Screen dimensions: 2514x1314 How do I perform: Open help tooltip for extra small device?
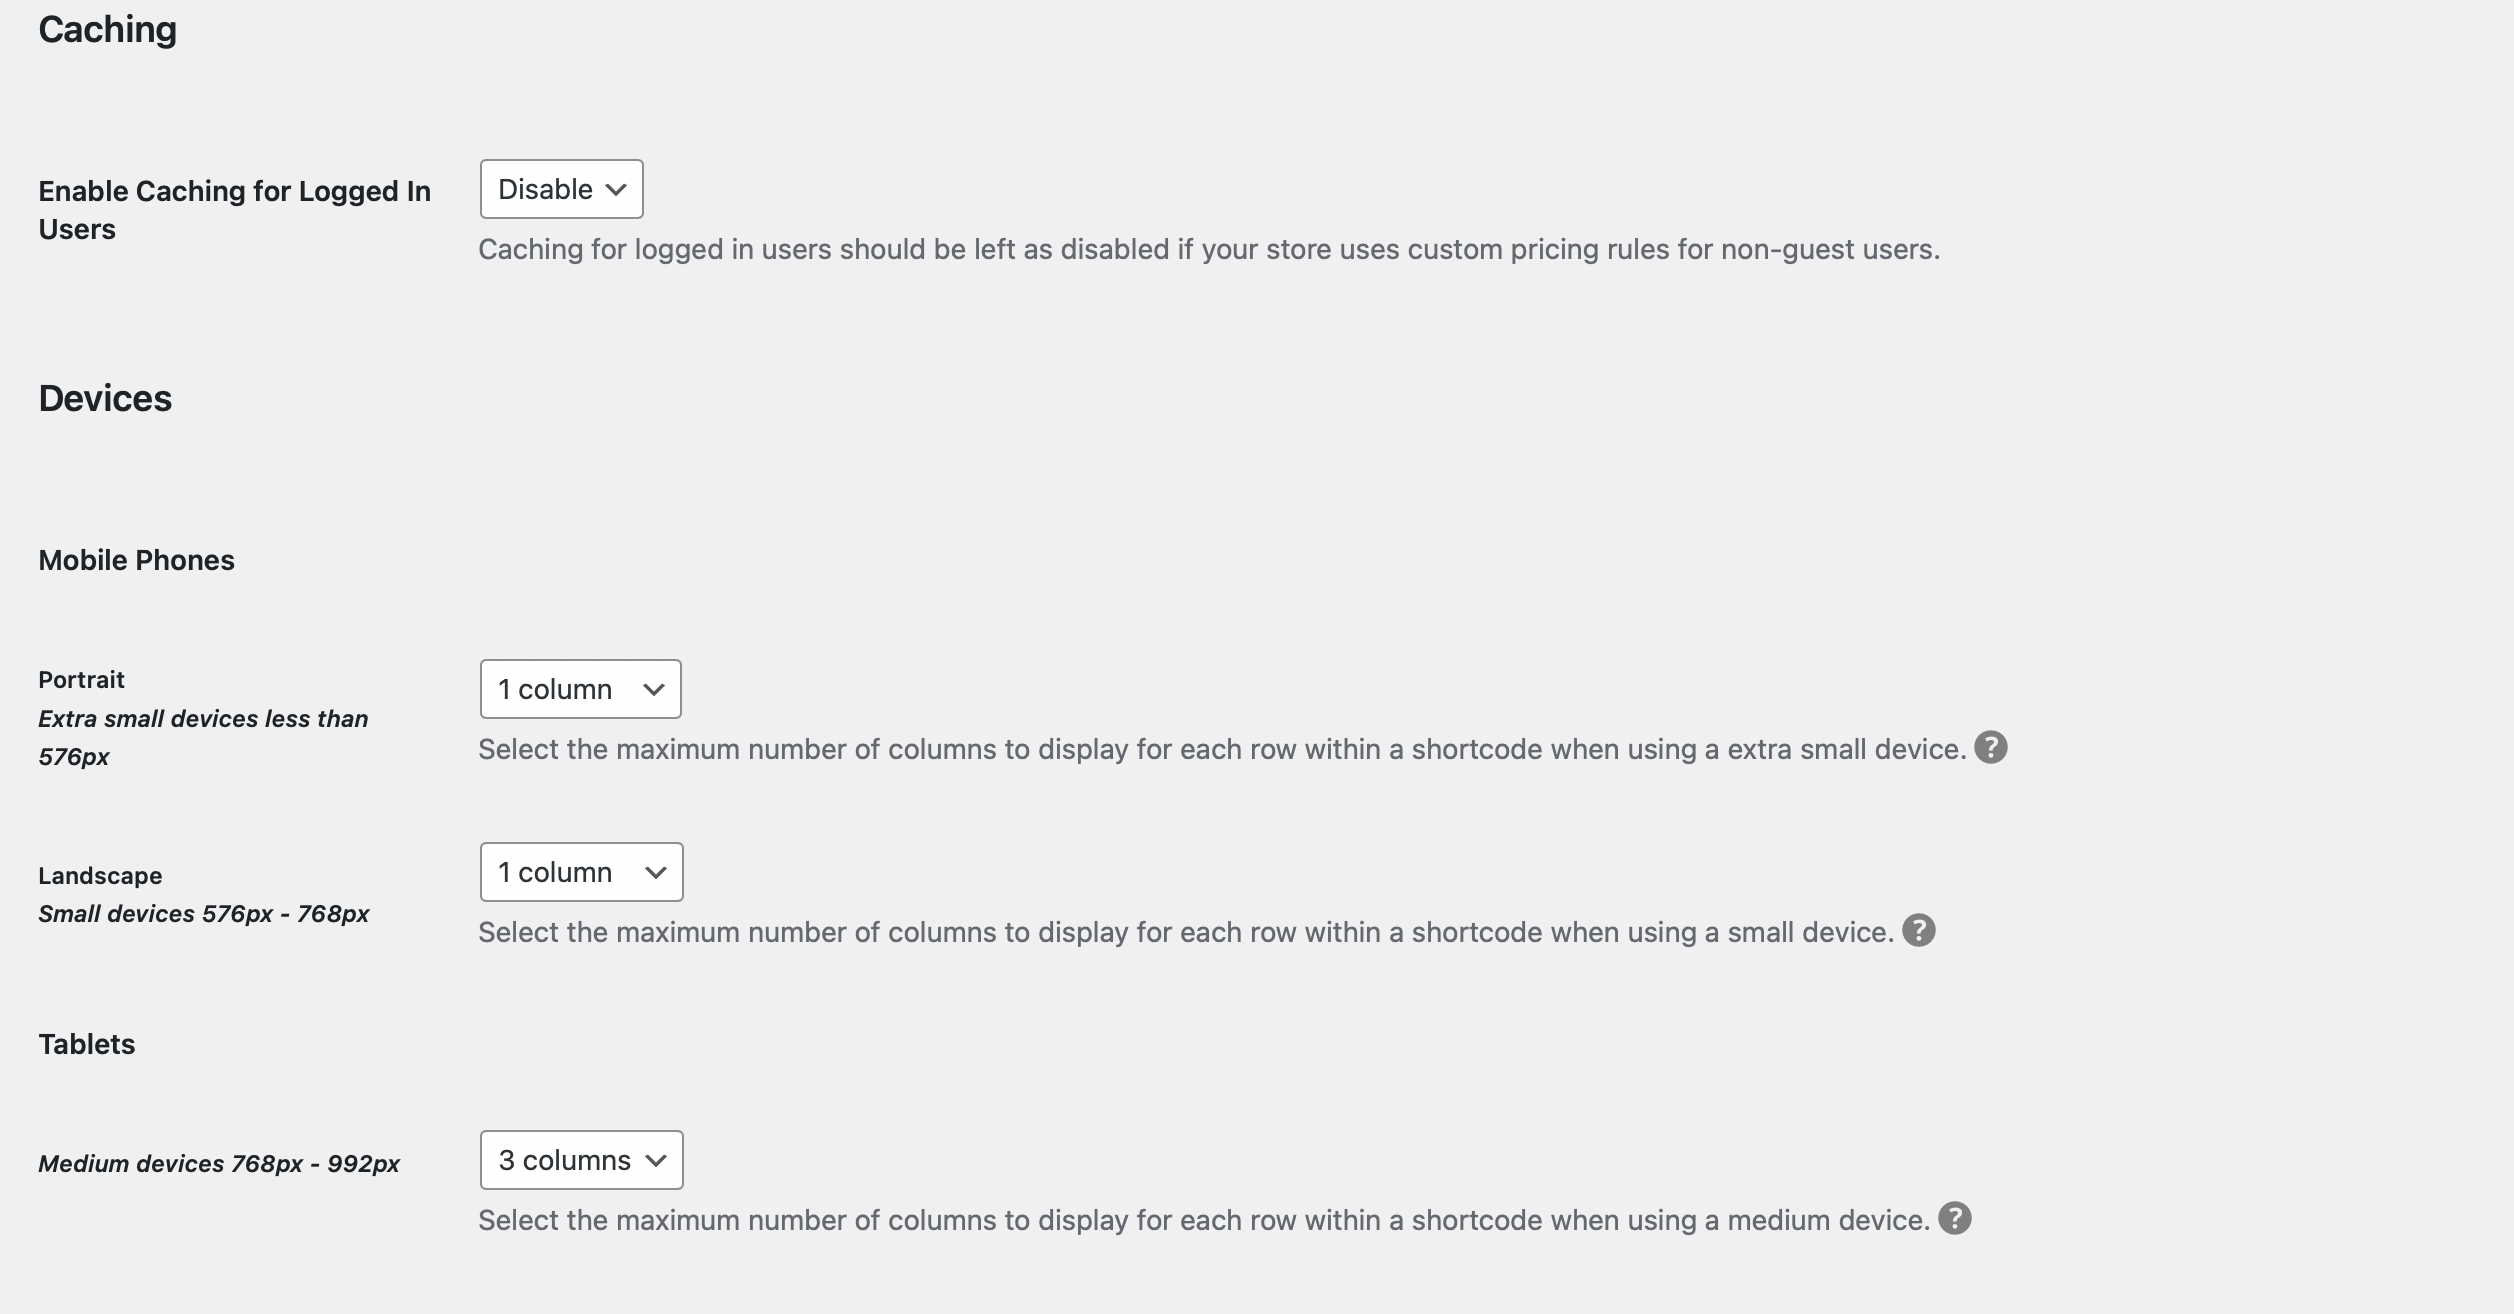(x=1990, y=747)
